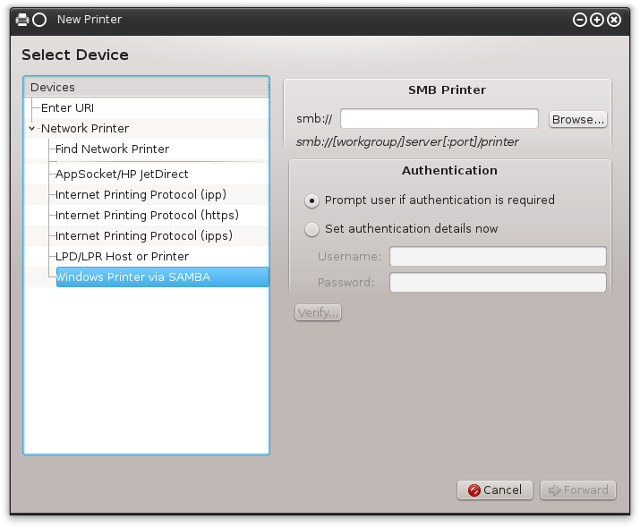Viewport: 640px width, 528px height.
Task: Click the Verify button
Action: [x=318, y=313]
